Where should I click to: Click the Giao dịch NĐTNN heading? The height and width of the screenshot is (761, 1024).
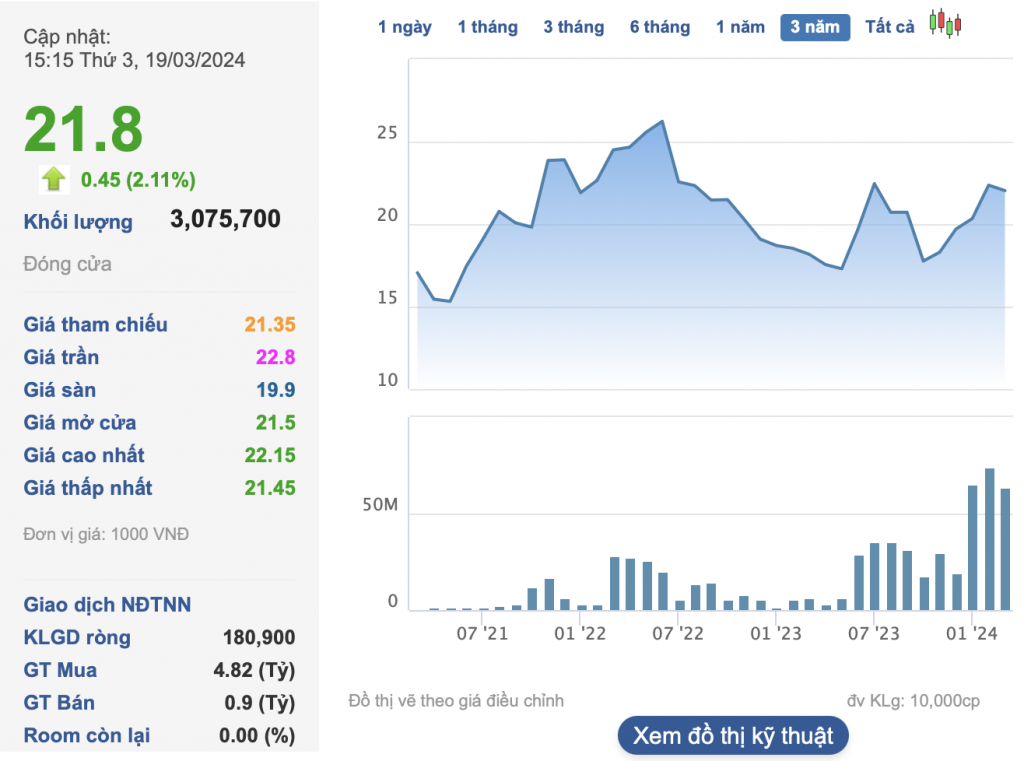[x=107, y=604]
